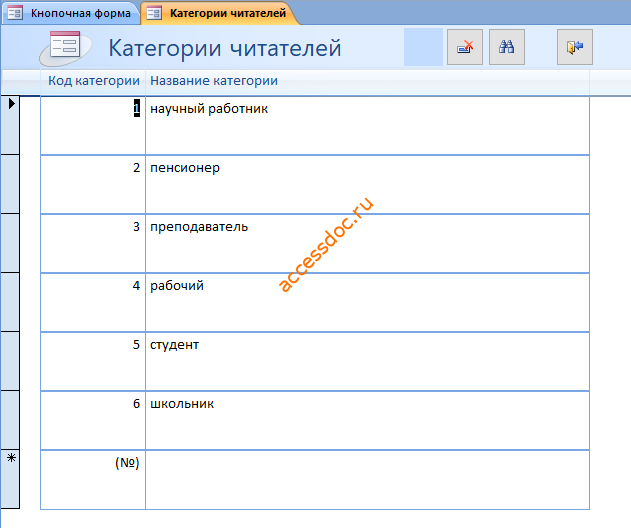Click the empty name field in new record row
Image resolution: width=631 pixels, height=528 pixels.
point(367,480)
